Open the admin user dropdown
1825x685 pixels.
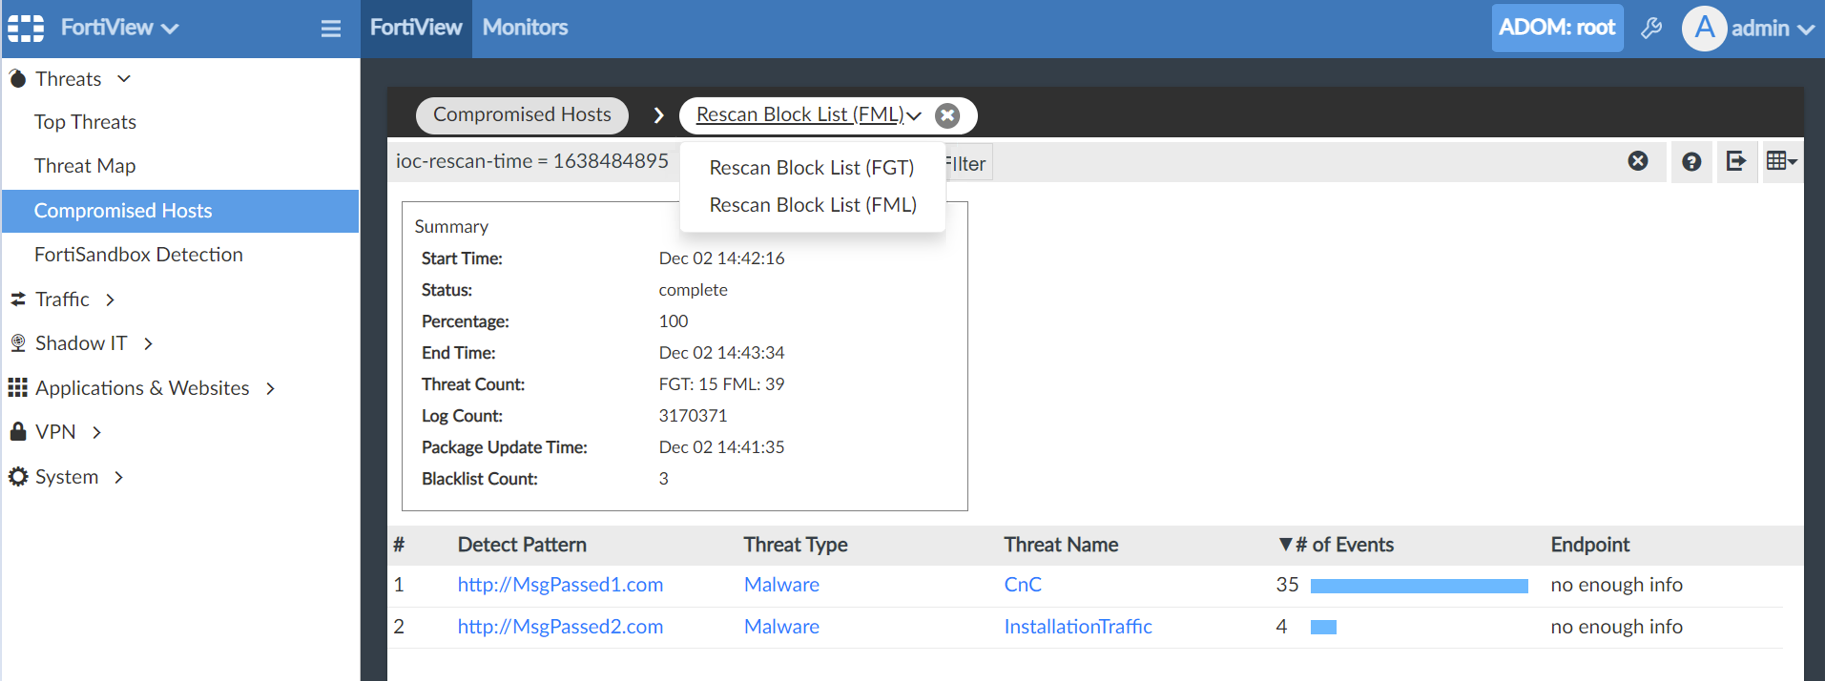[x=1773, y=28]
